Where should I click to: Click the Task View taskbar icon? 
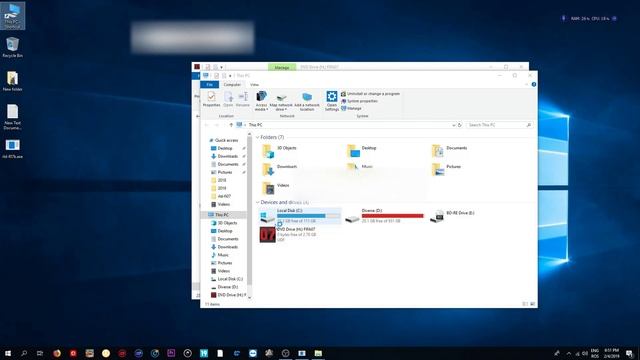click(x=40, y=353)
